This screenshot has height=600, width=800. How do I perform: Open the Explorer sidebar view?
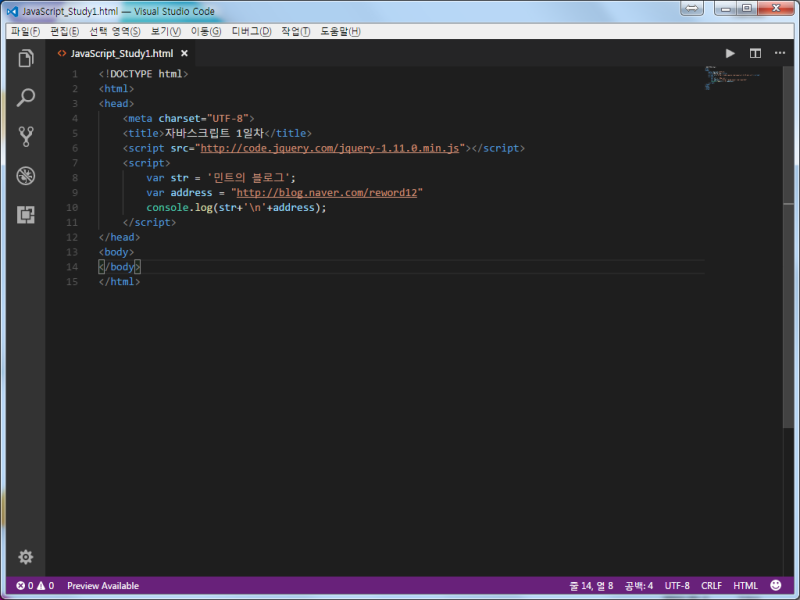pos(25,58)
